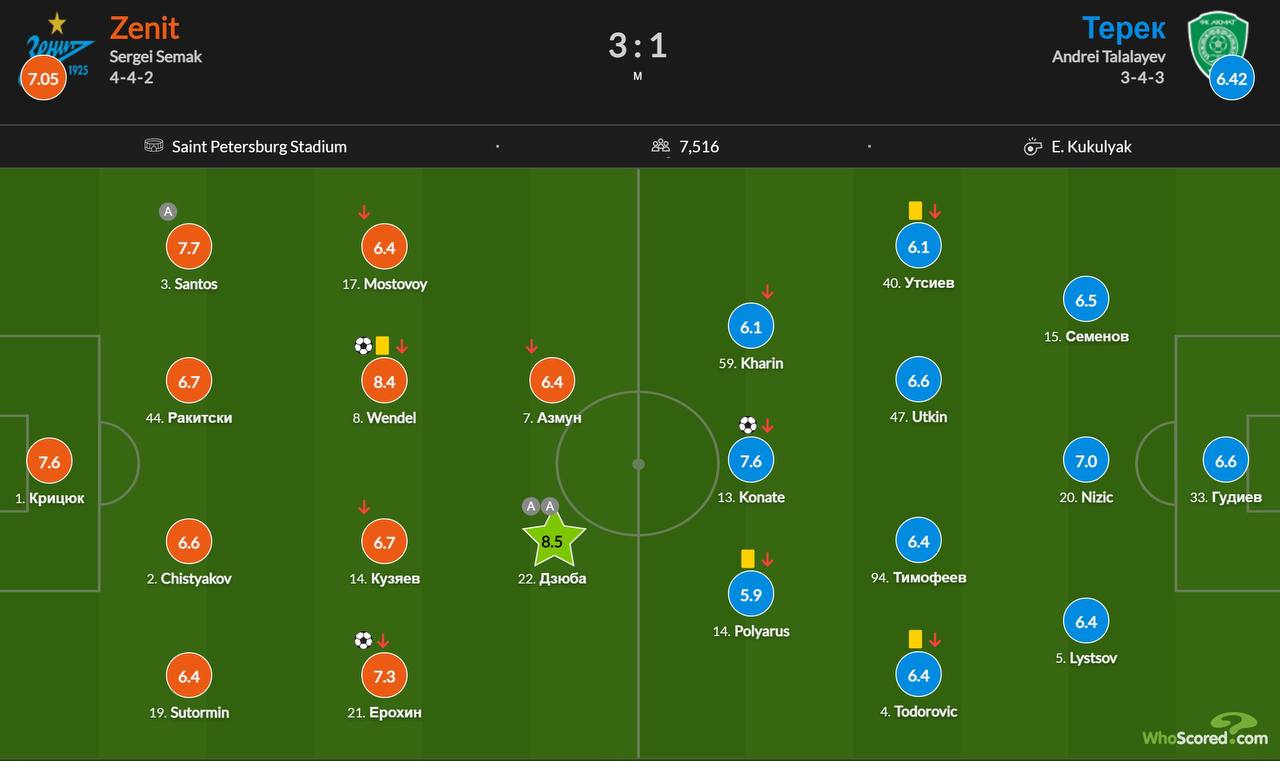Click player name Chistyakov
Image resolution: width=1280 pixels, height=761 pixels.
click(196, 579)
